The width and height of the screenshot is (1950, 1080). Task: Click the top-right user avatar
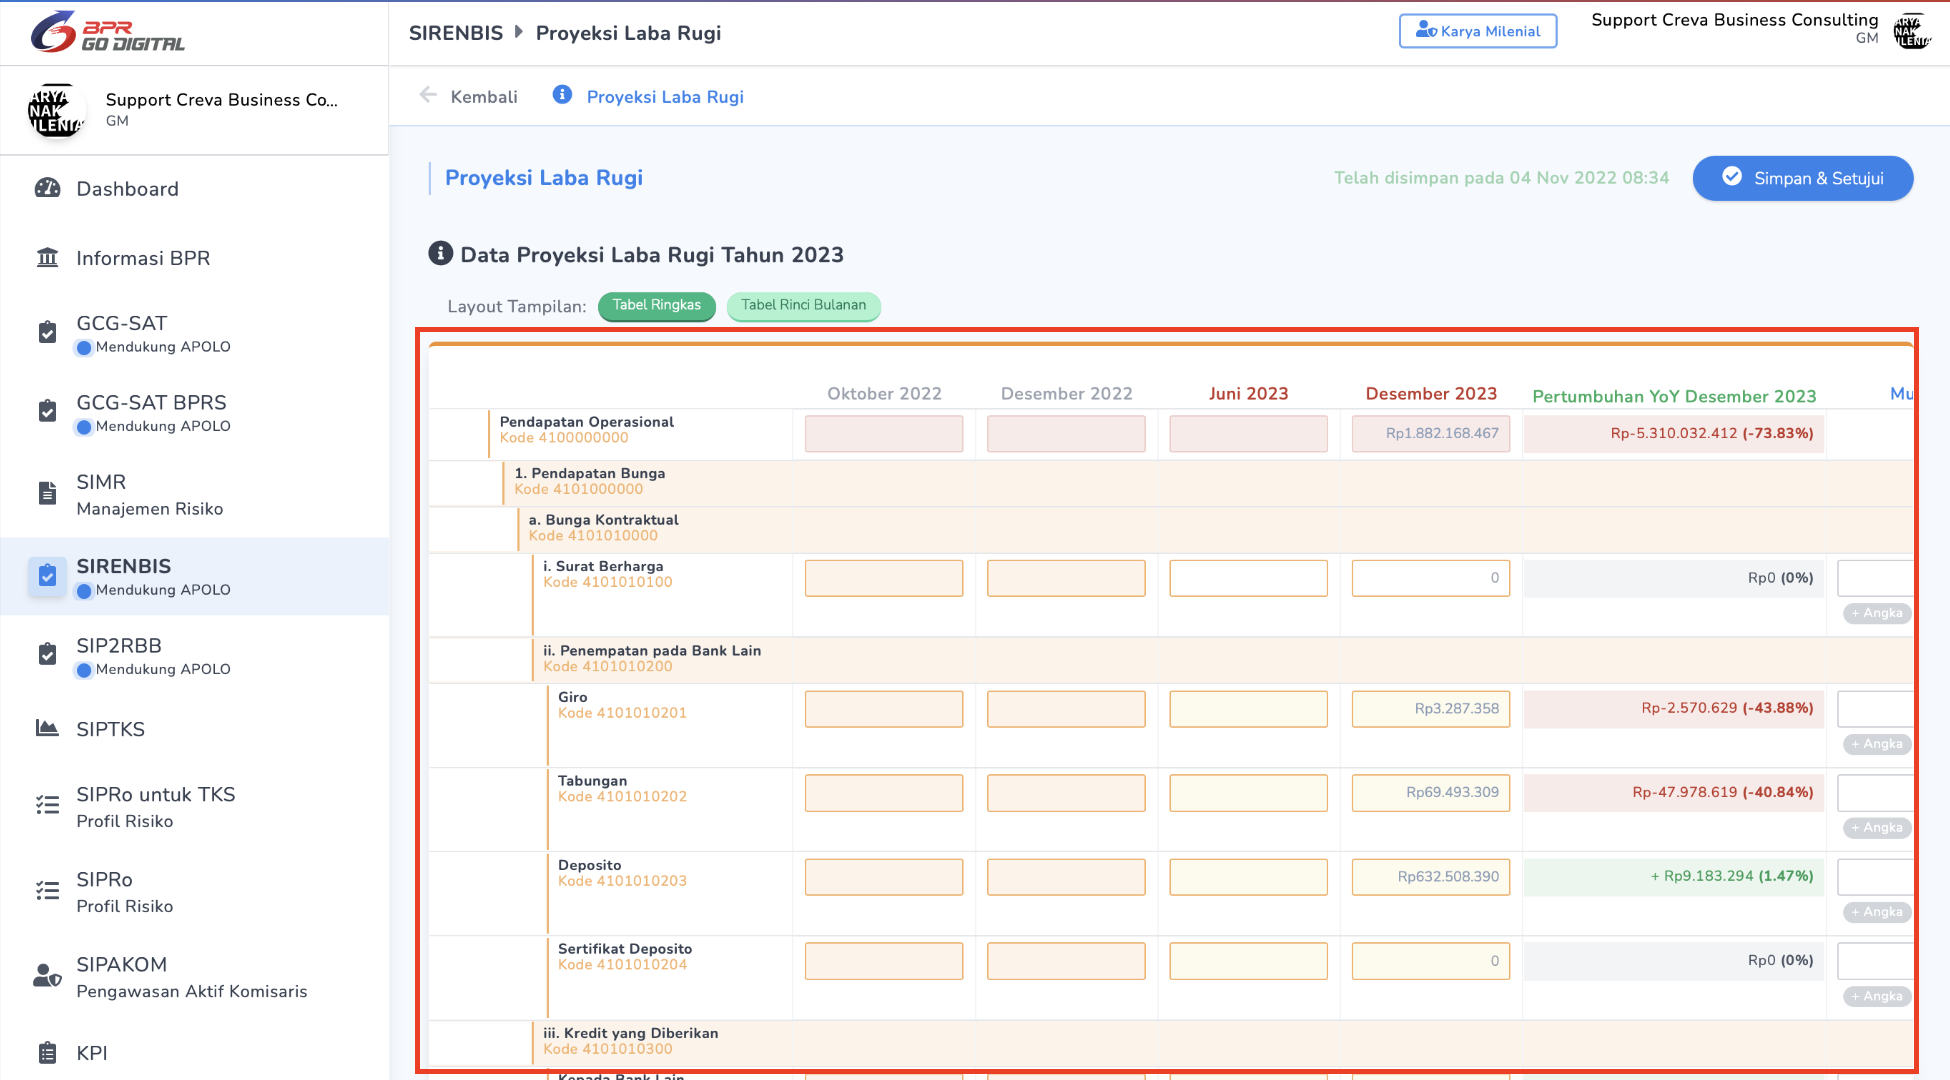[1912, 31]
